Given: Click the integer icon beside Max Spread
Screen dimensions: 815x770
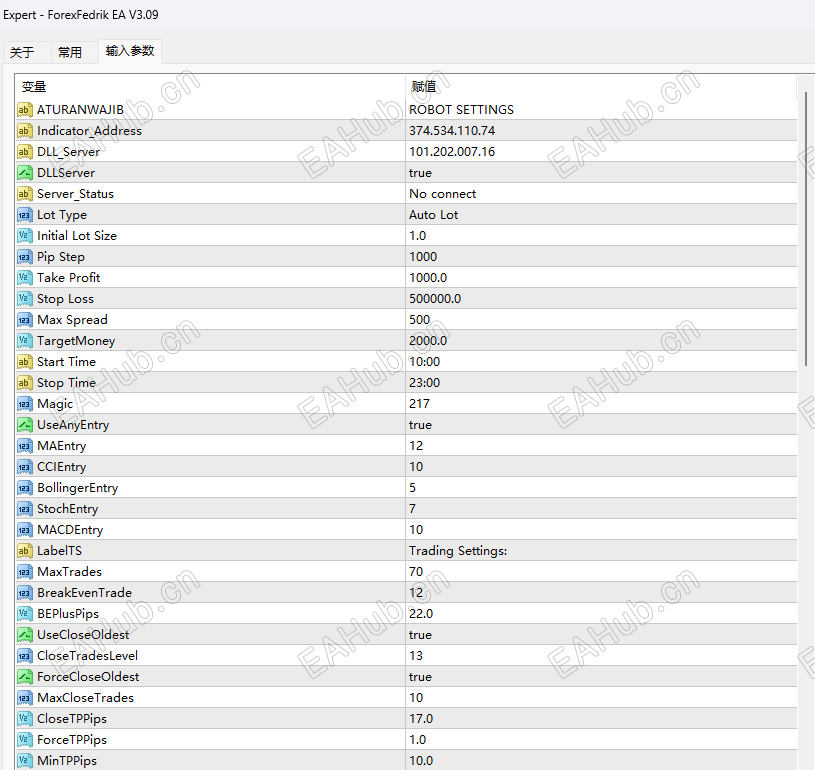Looking at the screenshot, I should (24, 320).
